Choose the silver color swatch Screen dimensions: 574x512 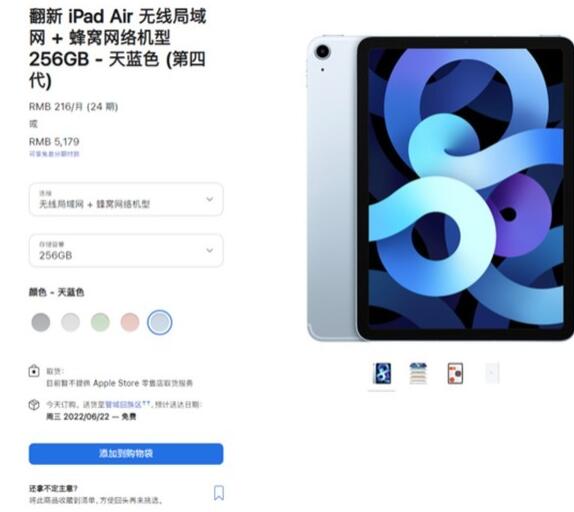[x=70, y=322]
